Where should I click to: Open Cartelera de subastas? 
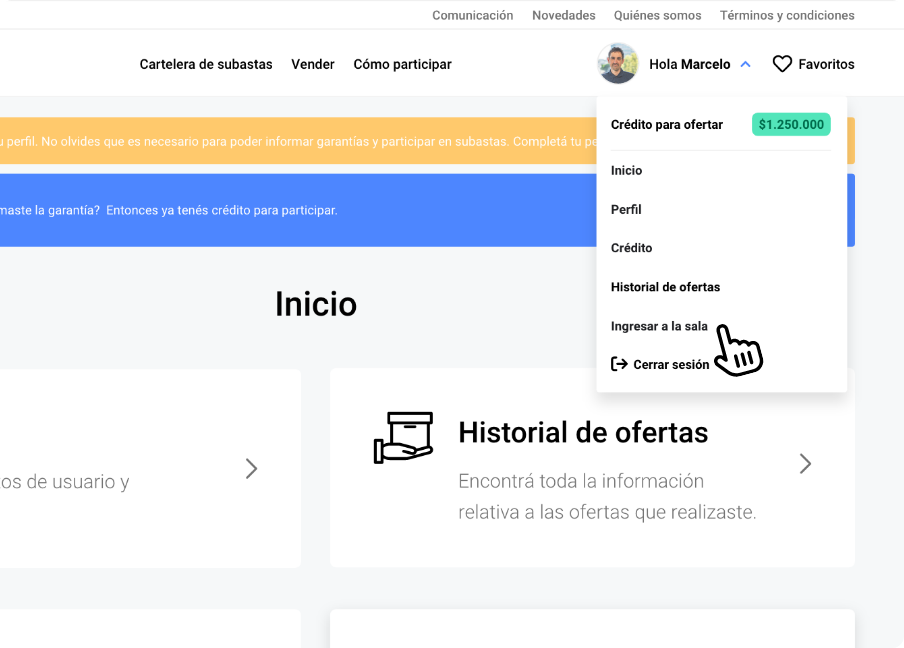pyautogui.click(x=206, y=63)
